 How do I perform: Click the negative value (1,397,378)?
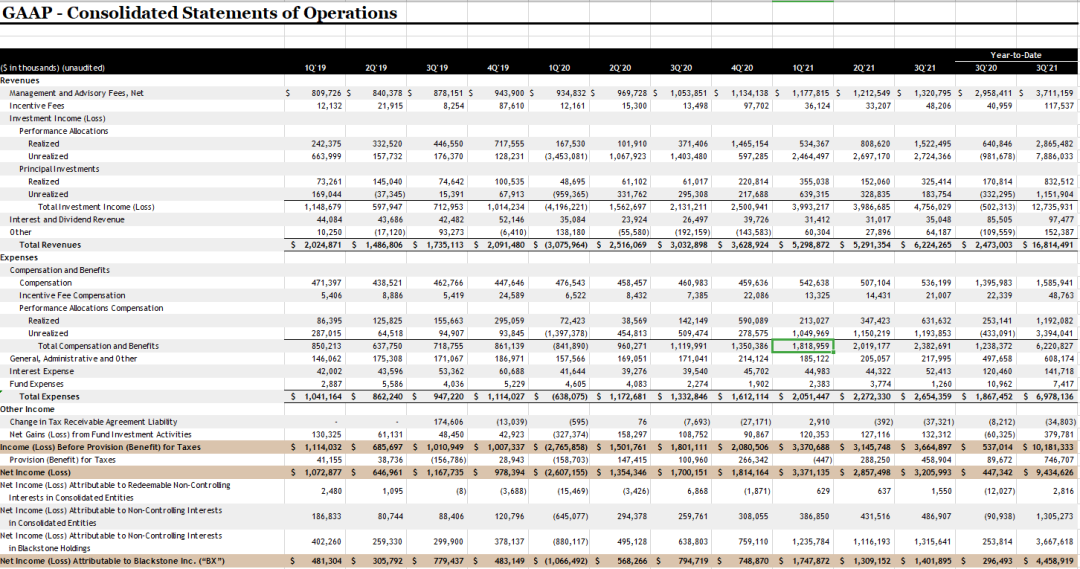(566, 333)
